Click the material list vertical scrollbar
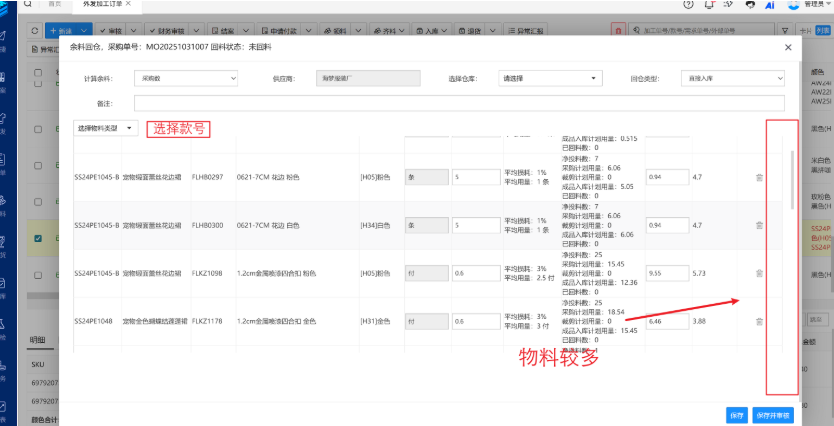This screenshot has width=834, height=426. 794,180
